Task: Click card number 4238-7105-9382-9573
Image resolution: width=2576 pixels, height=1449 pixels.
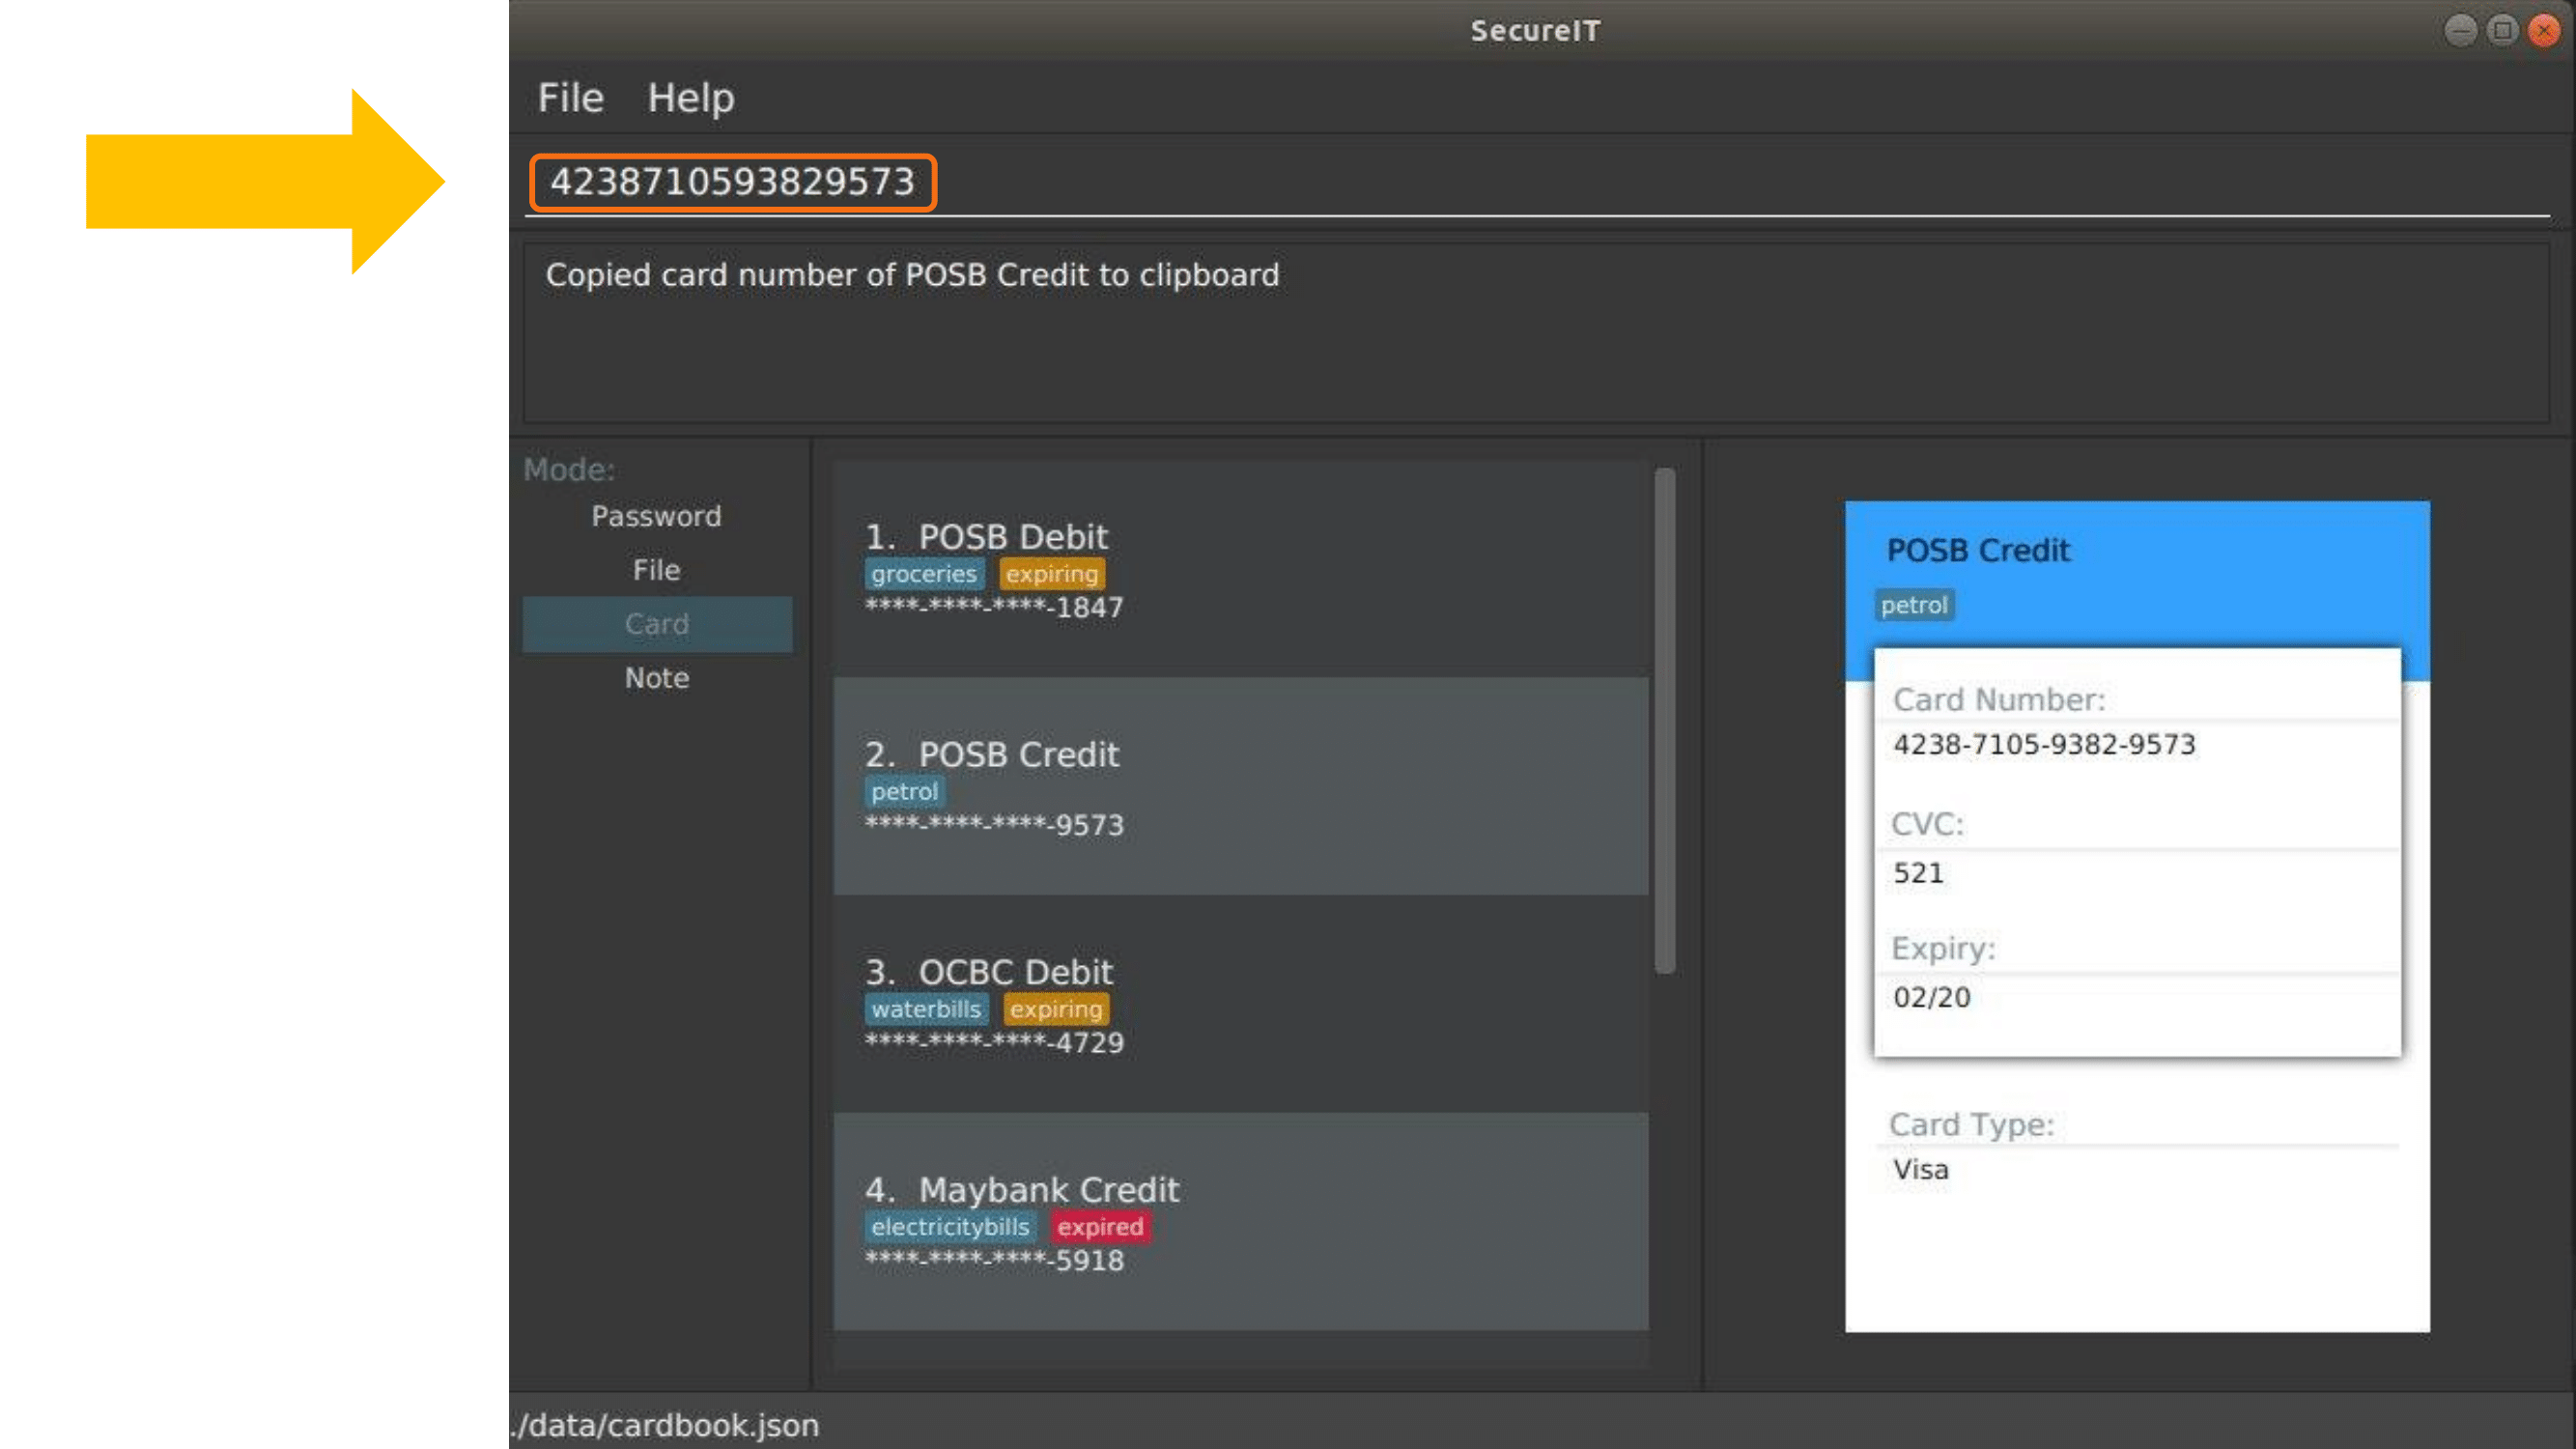Action: (x=2044, y=745)
